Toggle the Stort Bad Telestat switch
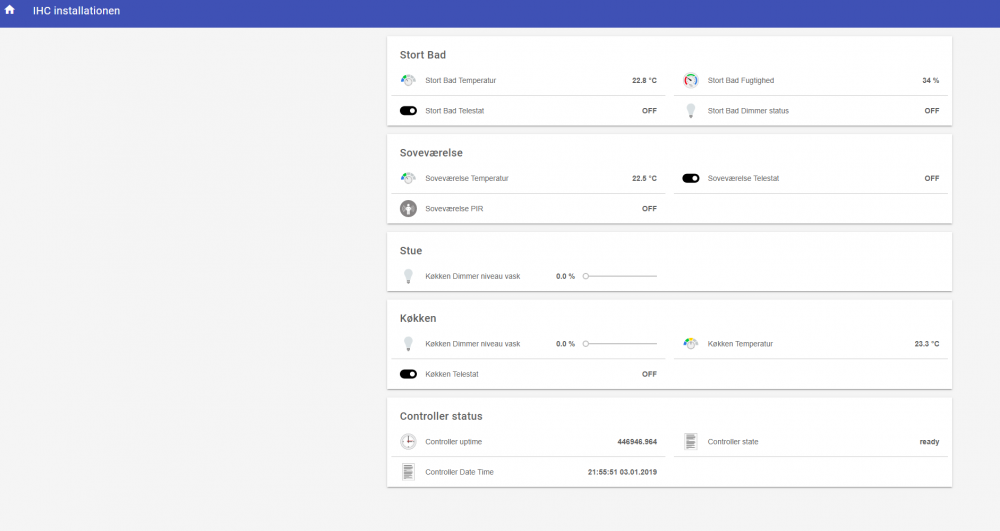The height and width of the screenshot is (531, 1000). 408,111
